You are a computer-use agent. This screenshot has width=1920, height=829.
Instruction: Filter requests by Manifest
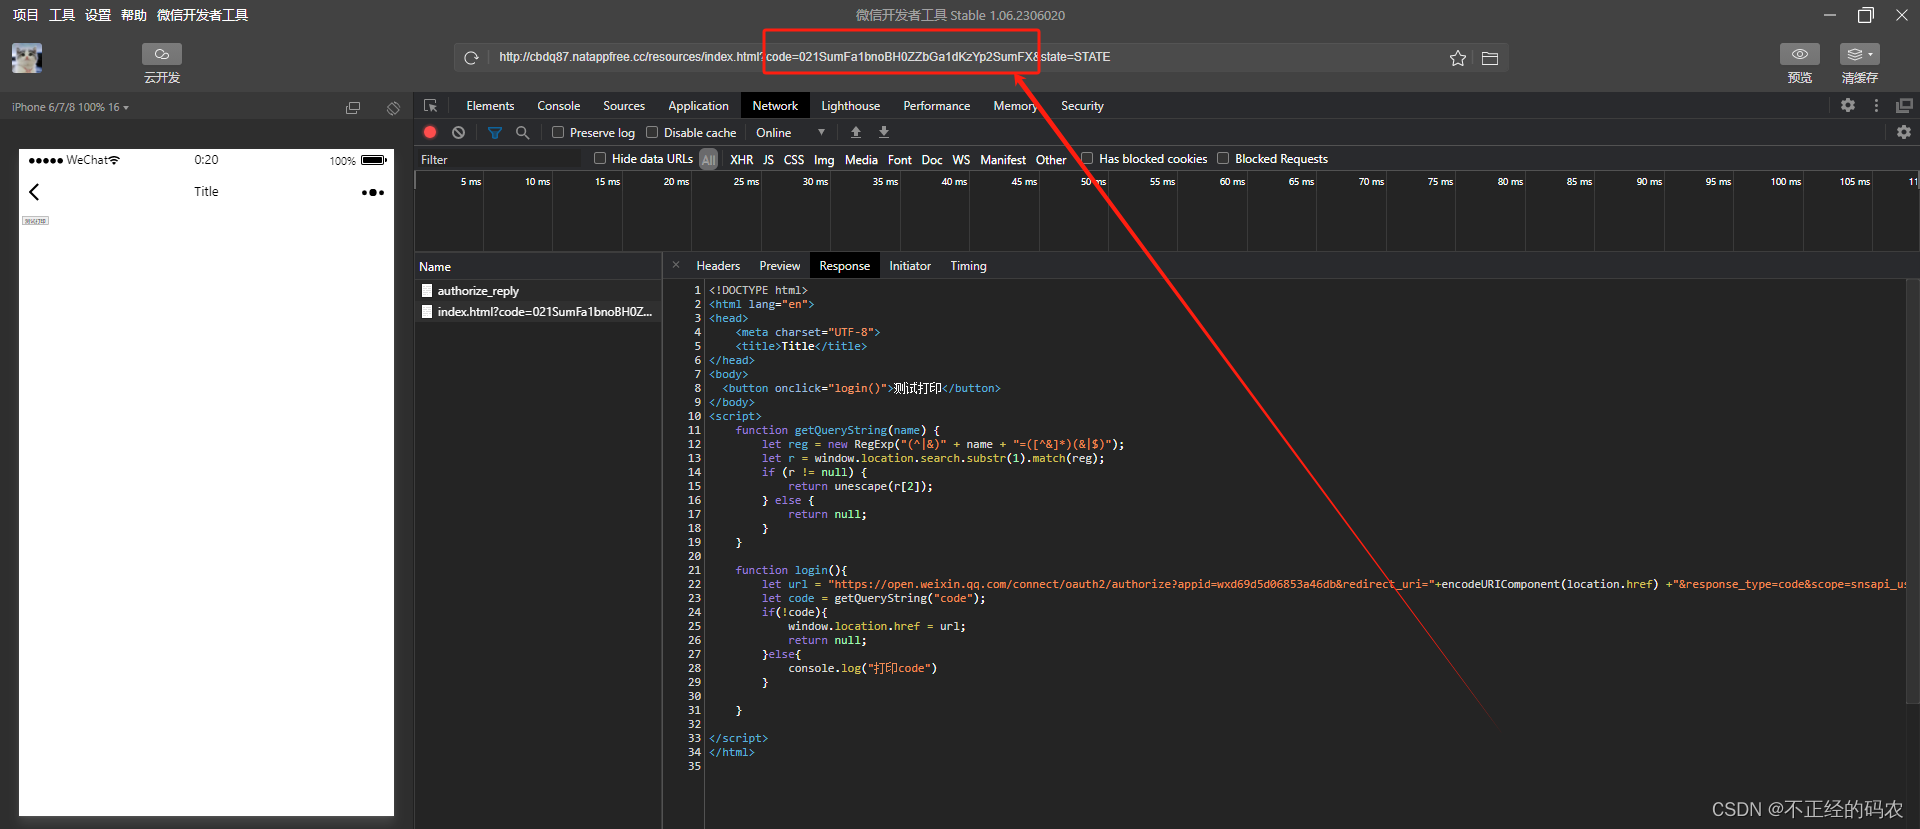point(1003,159)
